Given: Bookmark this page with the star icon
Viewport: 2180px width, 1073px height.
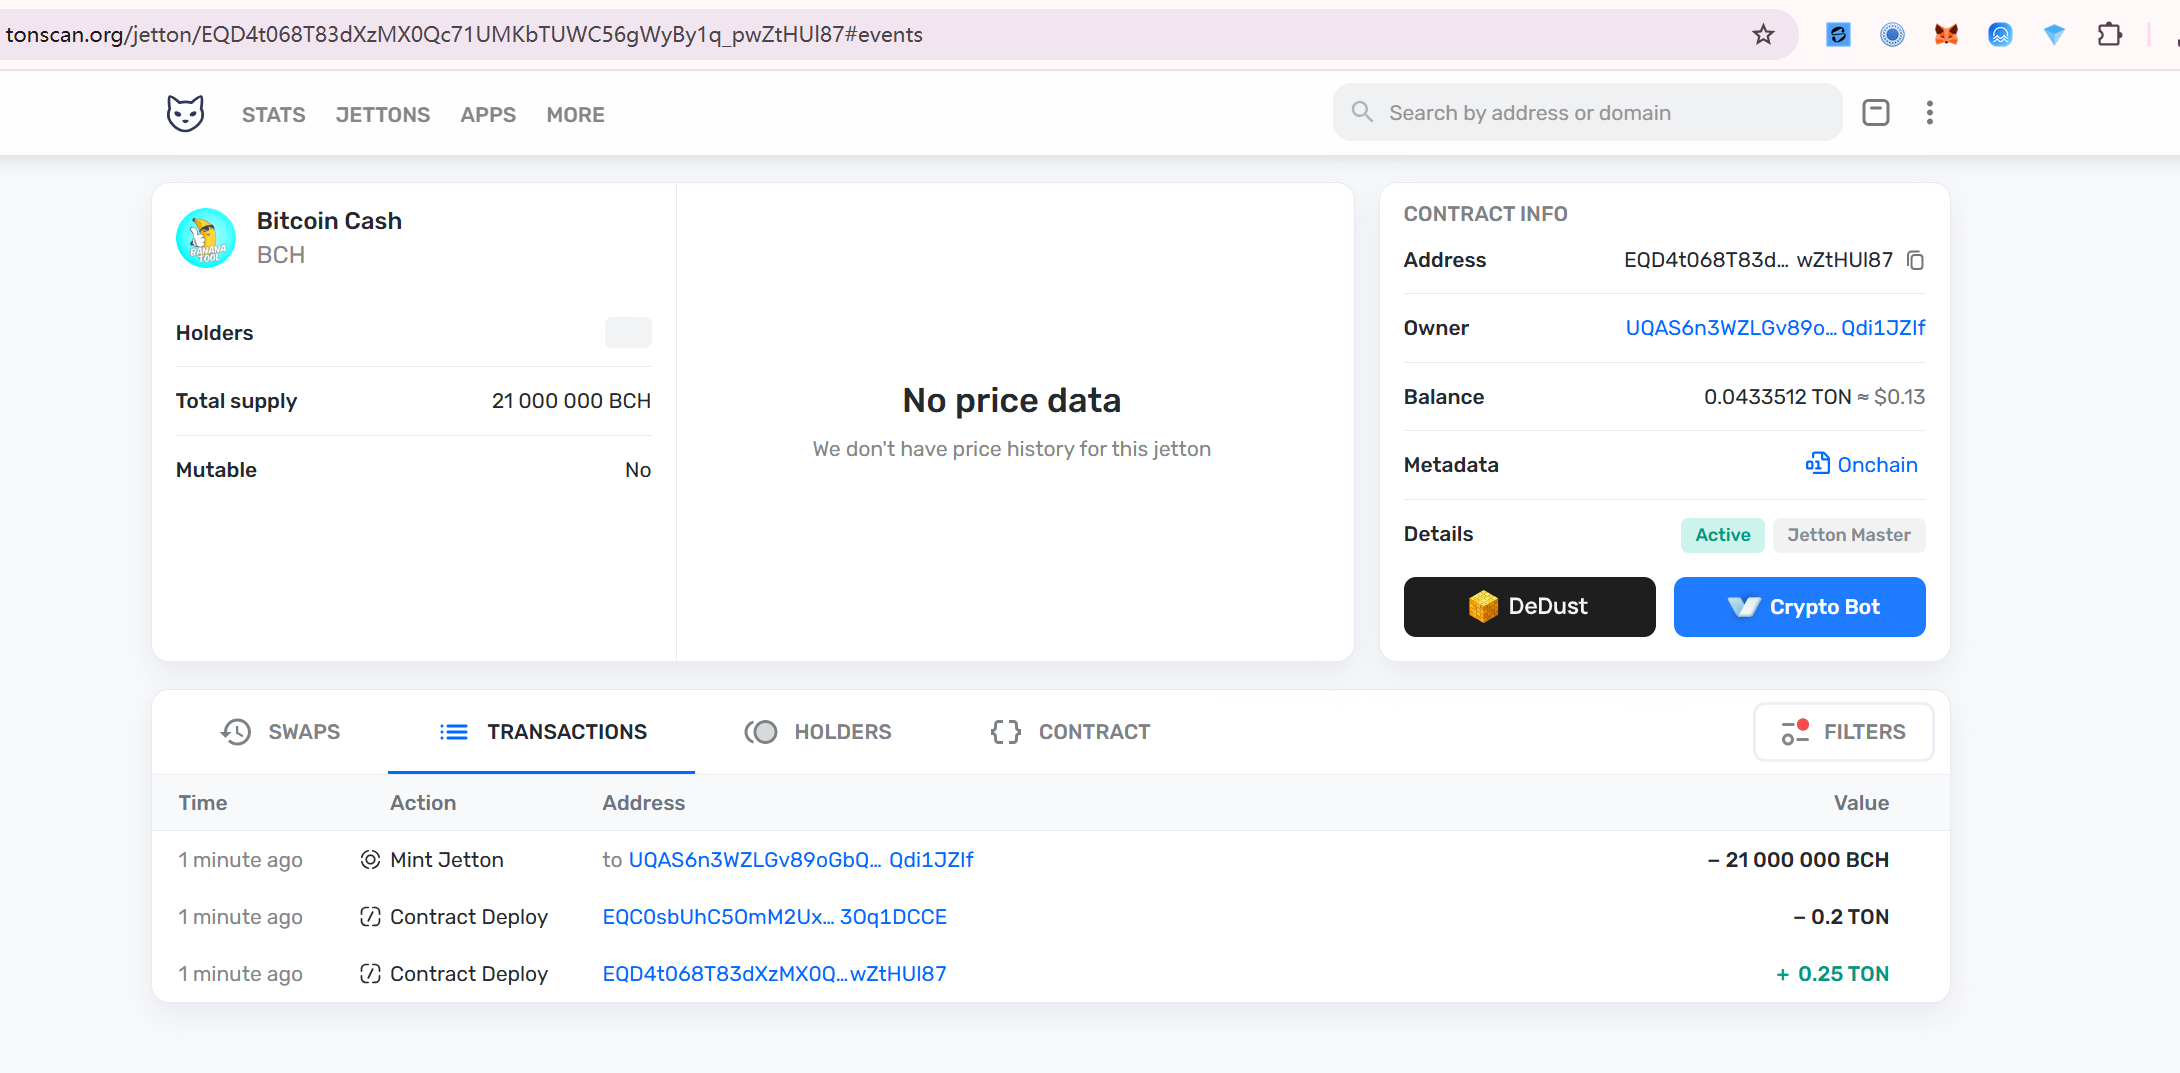Looking at the screenshot, I should point(1763,35).
